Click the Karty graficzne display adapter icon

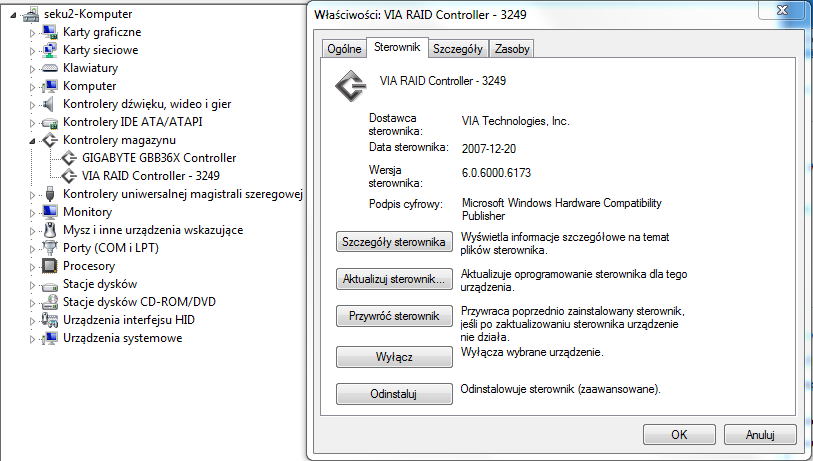pyautogui.click(x=50, y=32)
